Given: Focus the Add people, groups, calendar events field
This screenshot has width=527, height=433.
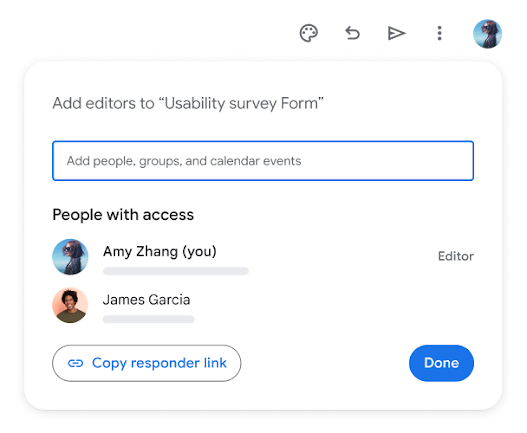Looking at the screenshot, I should 263,161.
